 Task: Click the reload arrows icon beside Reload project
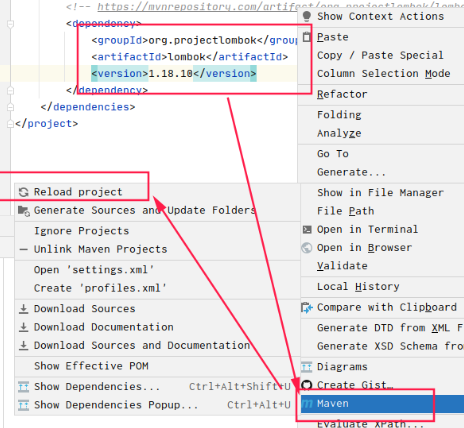(x=24, y=192)
